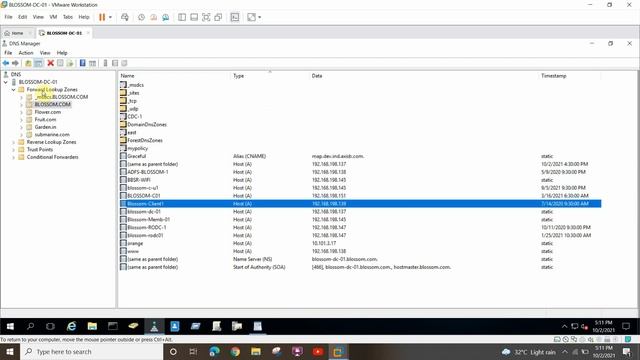
Task: Click the Take snapshot clock icon
Action: tap(141, 17)
